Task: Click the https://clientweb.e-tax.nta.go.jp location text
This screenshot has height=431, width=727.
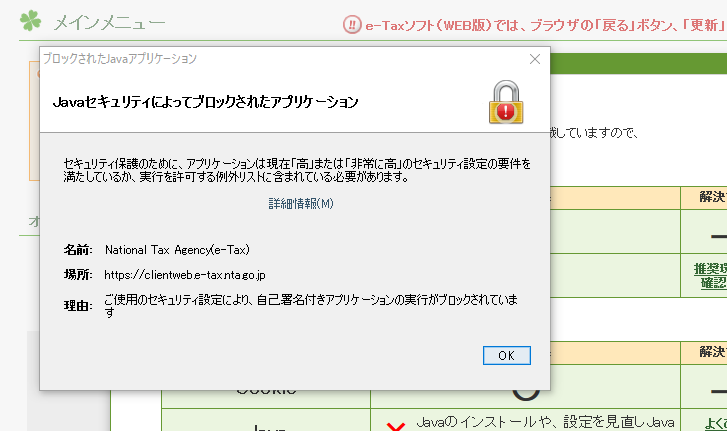Action: [x=185, y=275]
